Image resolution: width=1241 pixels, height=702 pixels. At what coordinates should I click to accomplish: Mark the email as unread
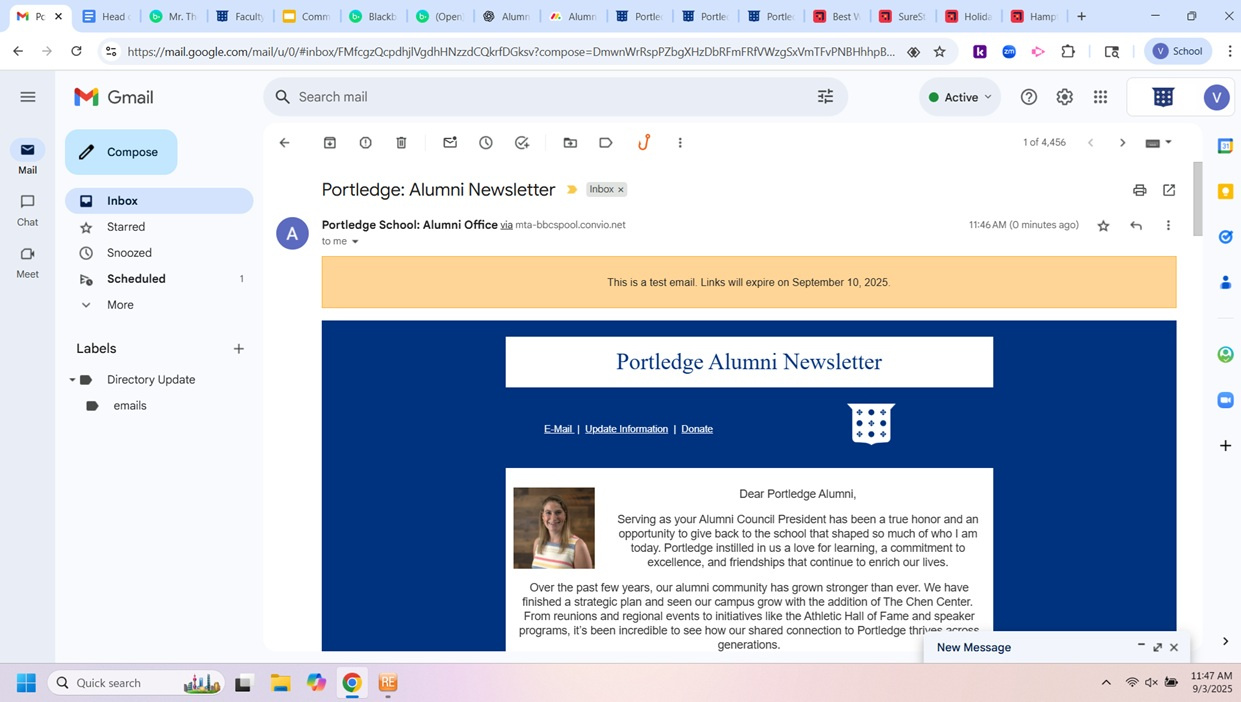coord(450,143)
